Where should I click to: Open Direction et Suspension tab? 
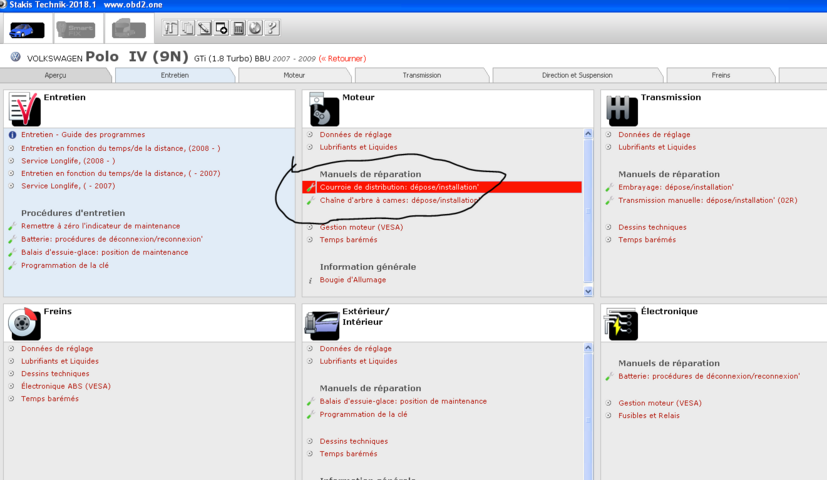(577, 75)
